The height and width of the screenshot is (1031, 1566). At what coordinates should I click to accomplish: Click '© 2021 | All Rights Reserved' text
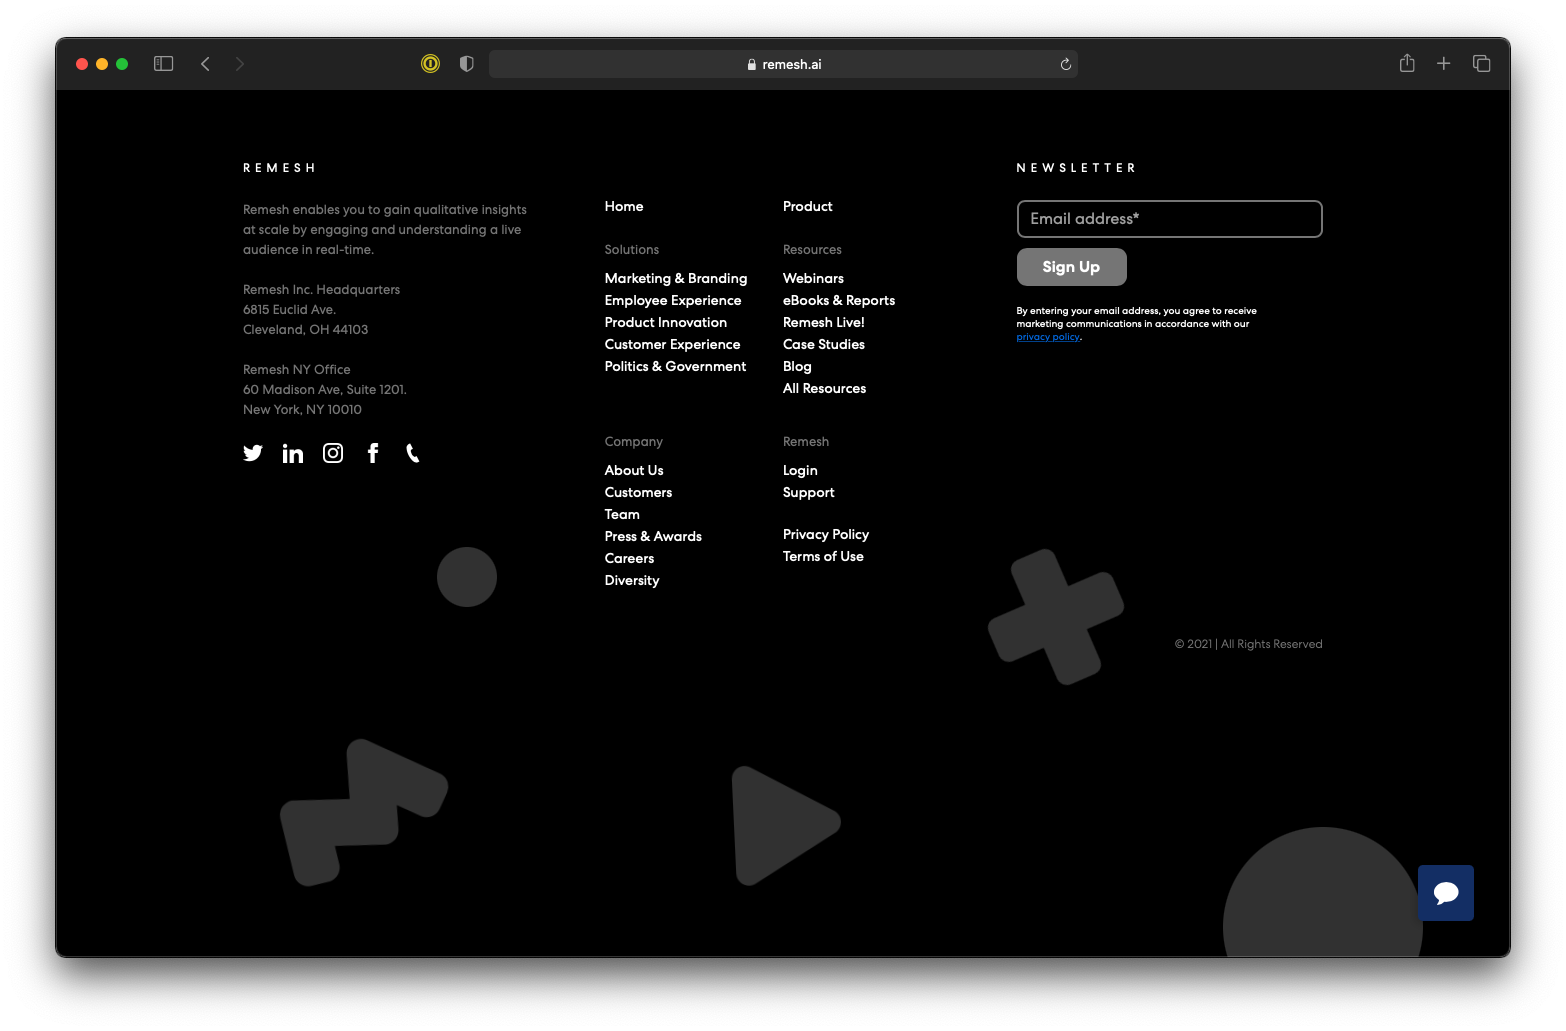point(1249,645)
